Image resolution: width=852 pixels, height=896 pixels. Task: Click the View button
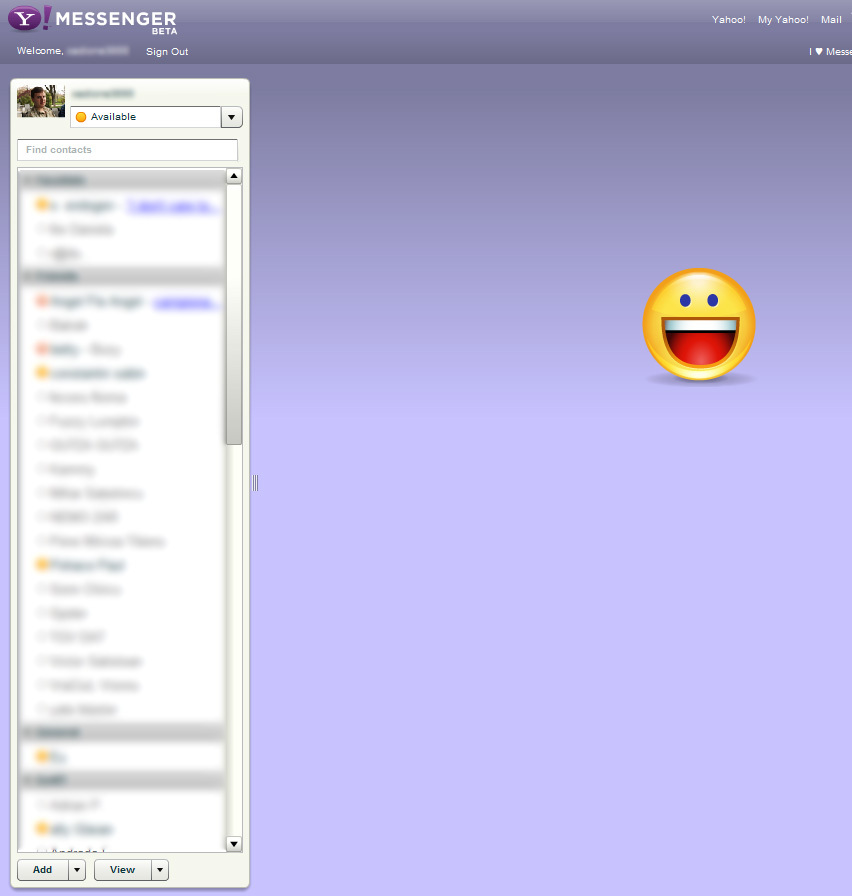click(x=123, y=870)
